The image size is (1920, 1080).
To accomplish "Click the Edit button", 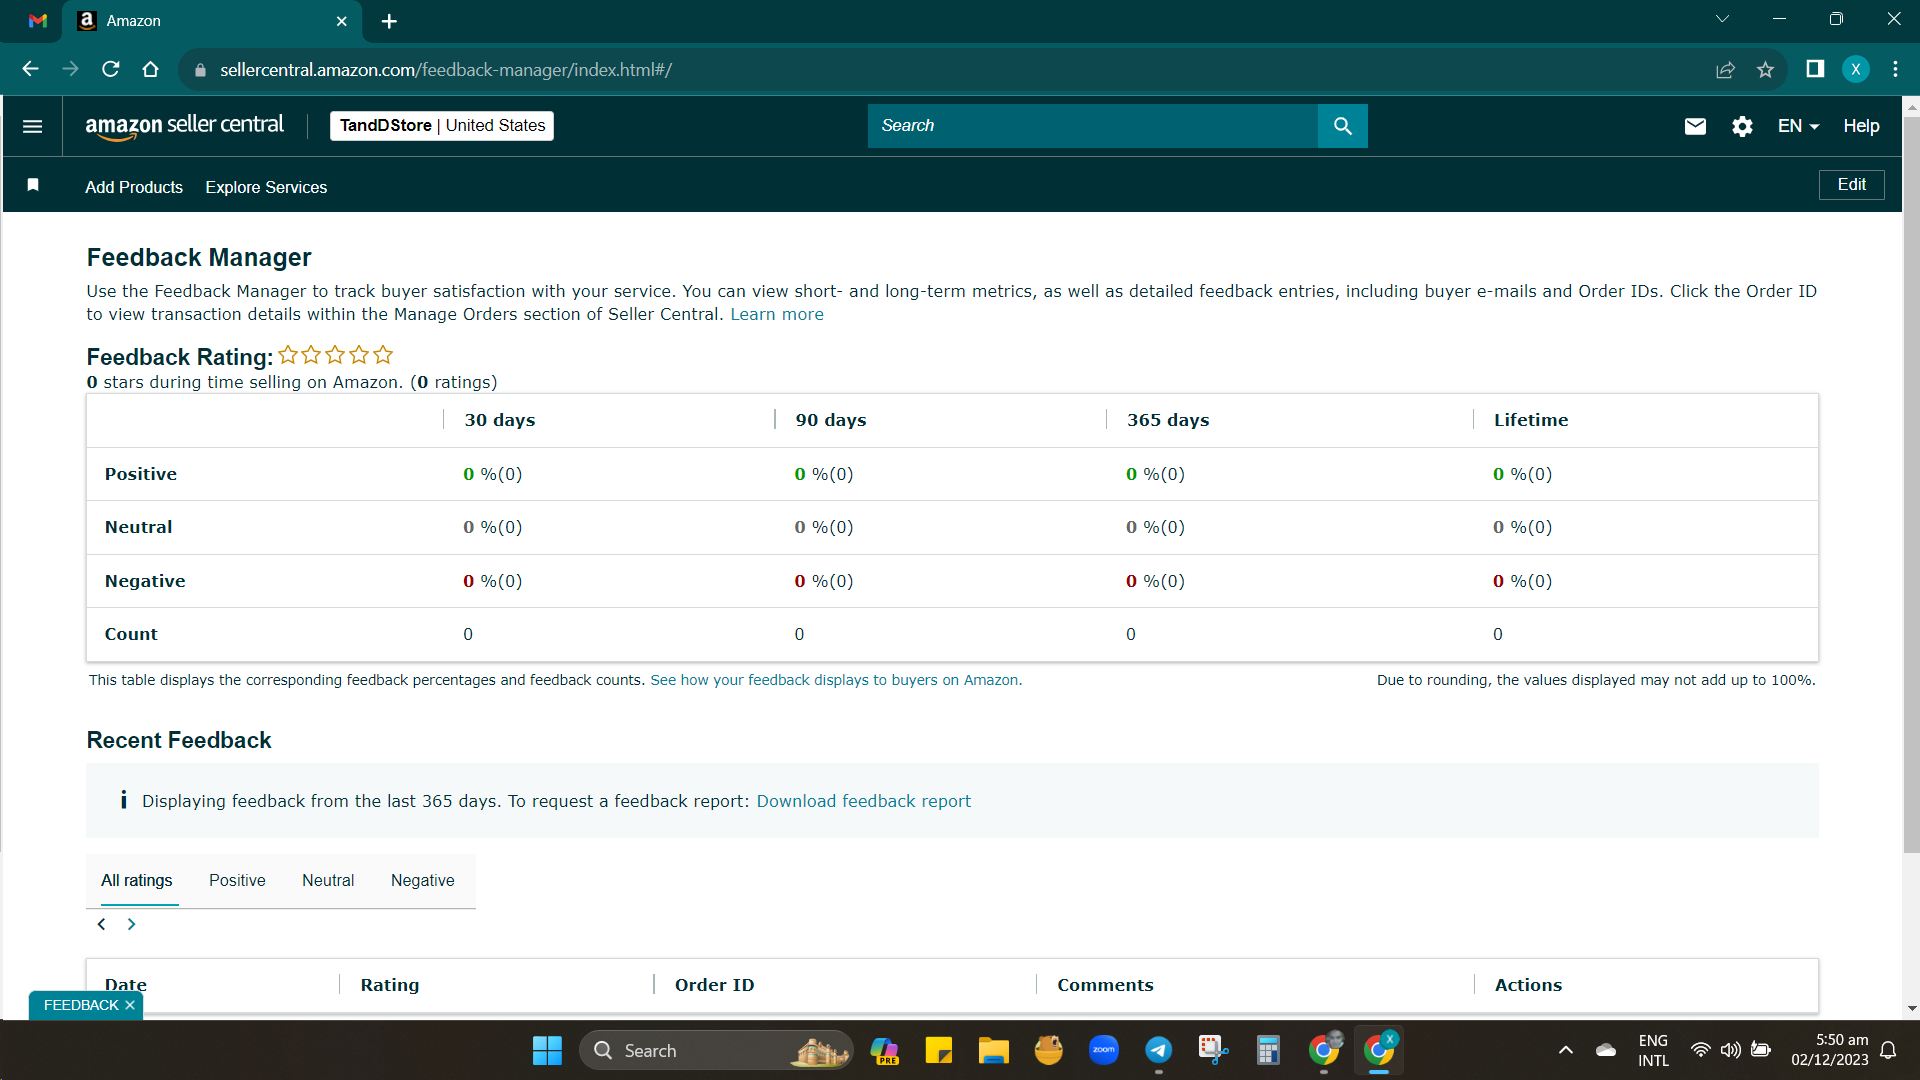I will point(1851,185).
